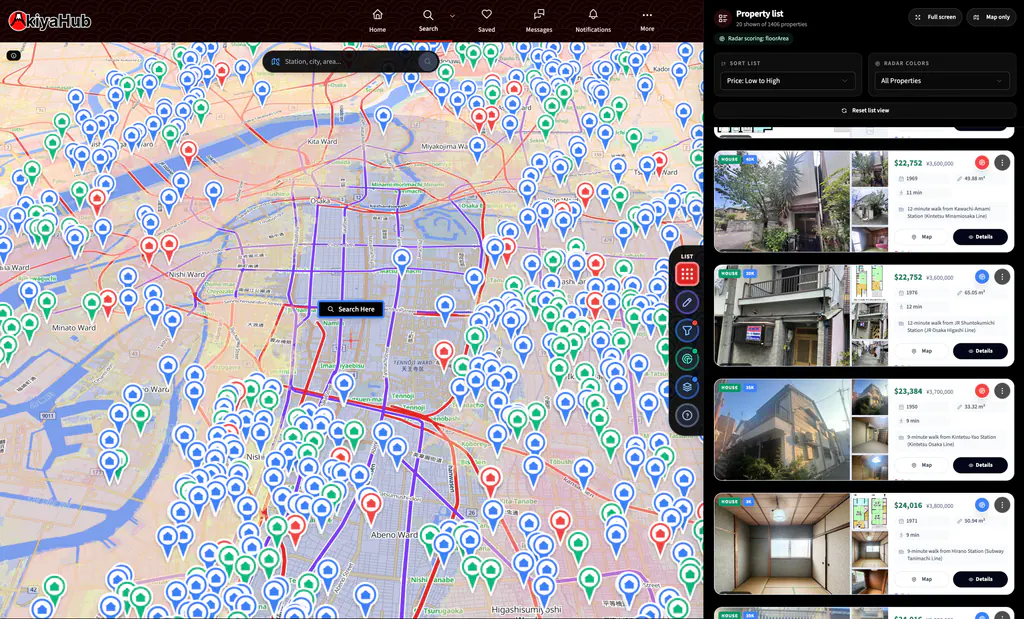Open the Sort List 'Price: Low to High' dropdown

point(788,81)
